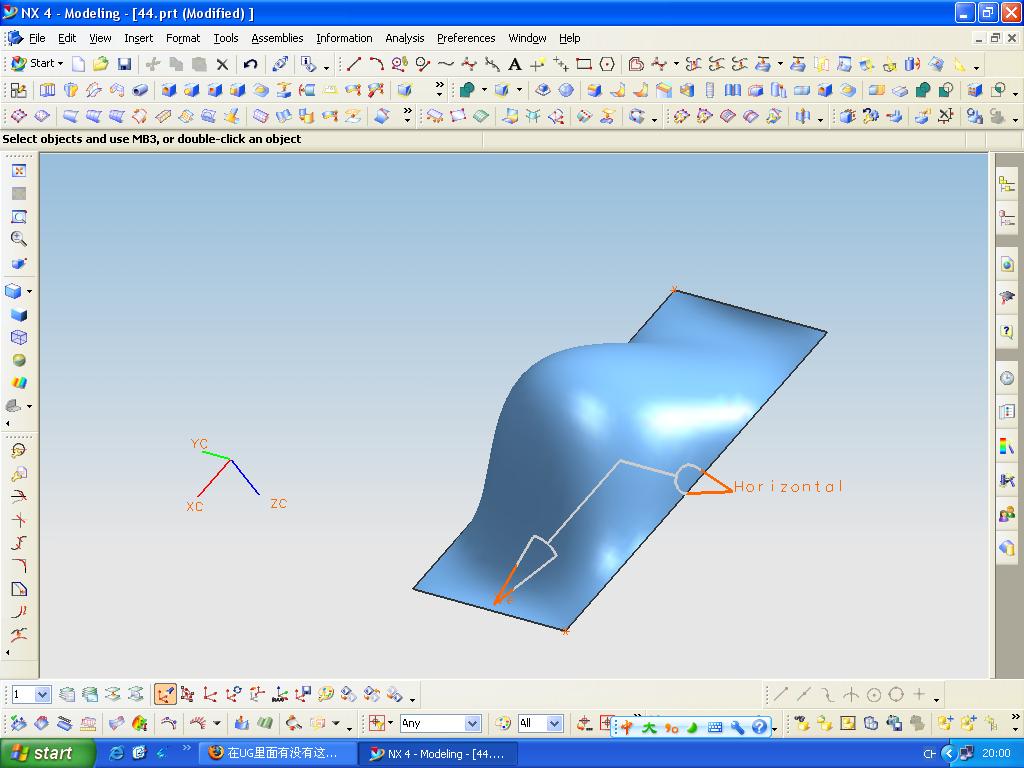1024x768 pixels.
Task: Click the Zoom magnifier icon in the left toolbar
Action: [19, 239]
